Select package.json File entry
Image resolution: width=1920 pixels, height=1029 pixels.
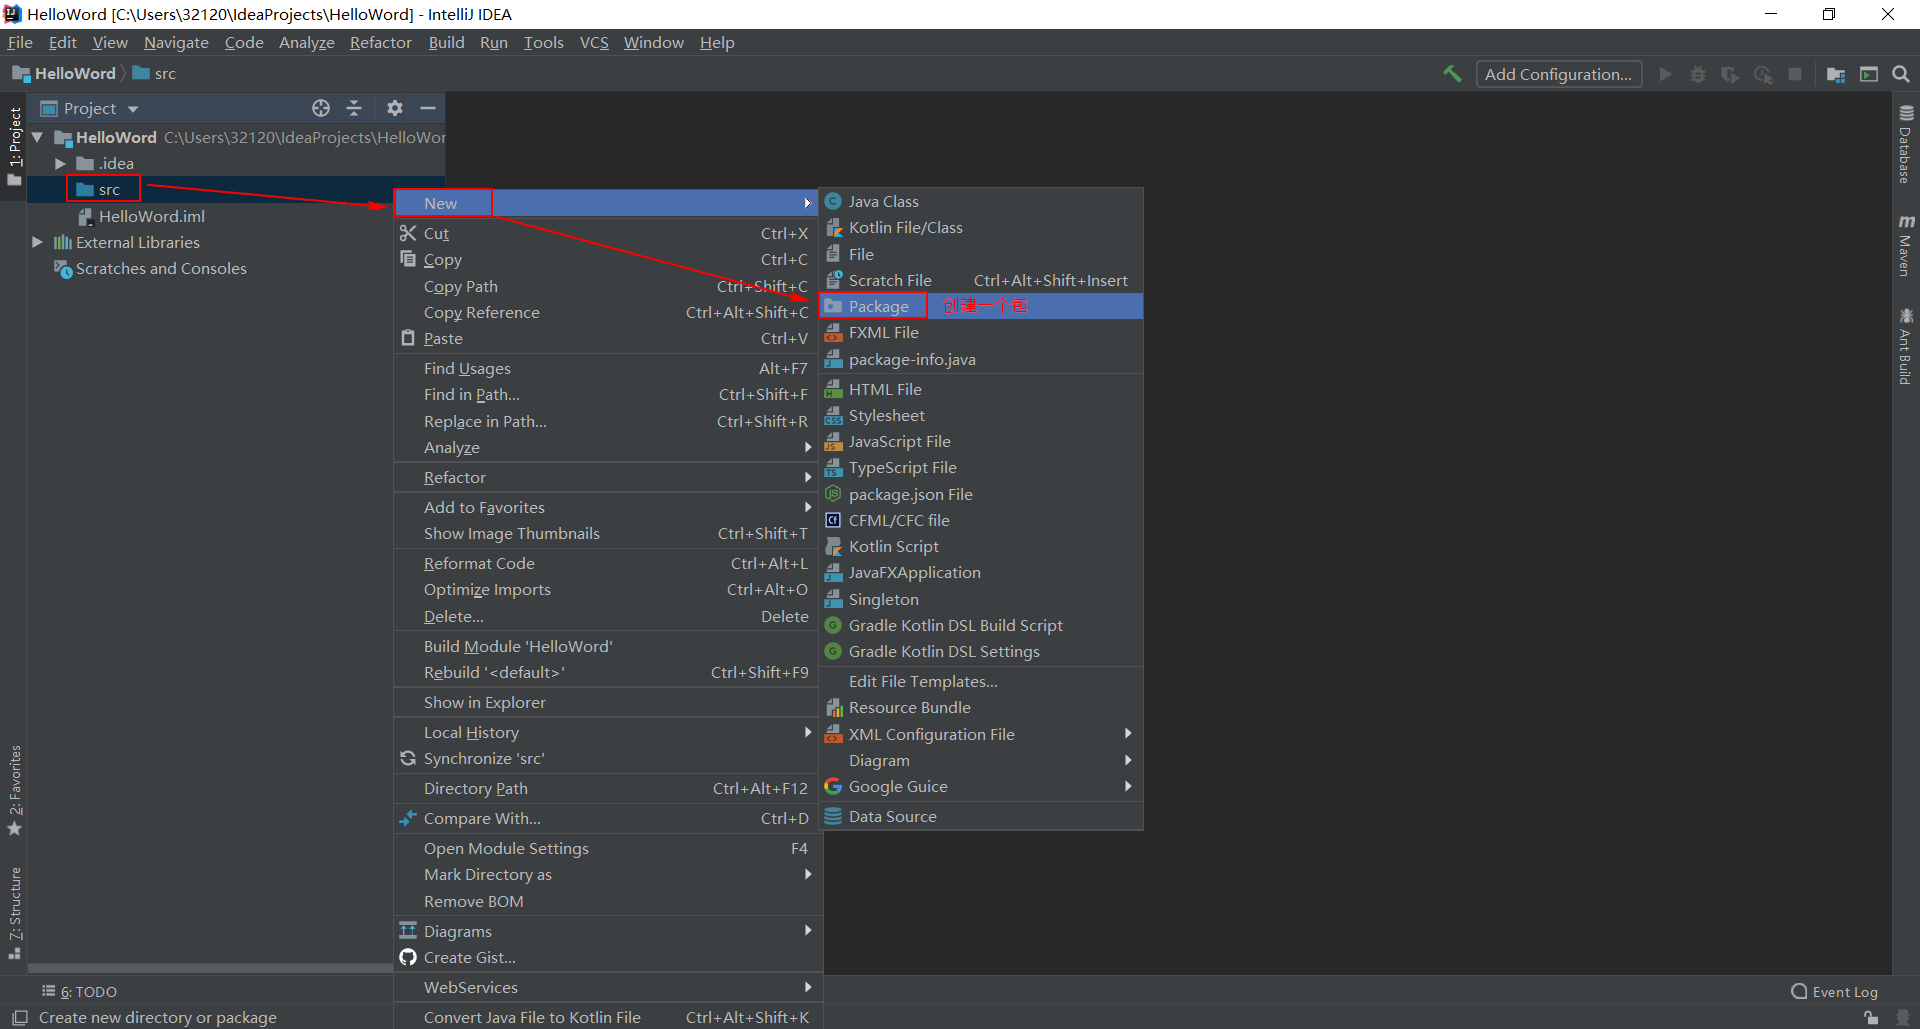tap(981, 494)
